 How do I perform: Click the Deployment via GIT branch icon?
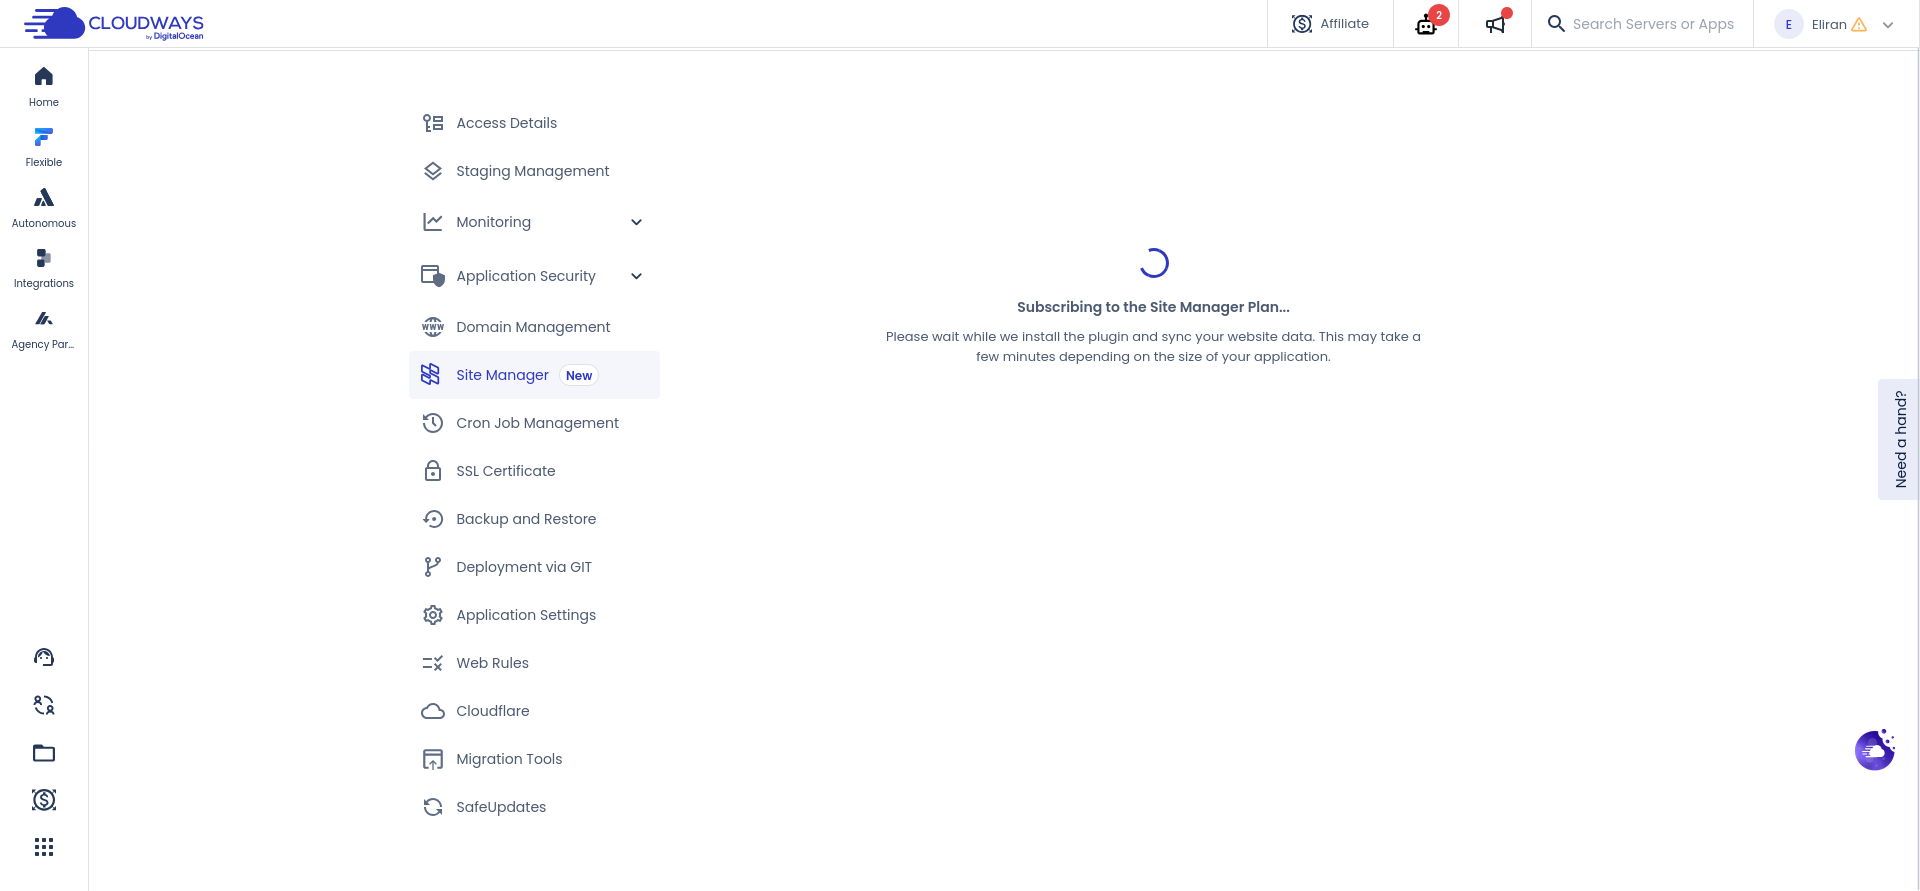point(432,567)
